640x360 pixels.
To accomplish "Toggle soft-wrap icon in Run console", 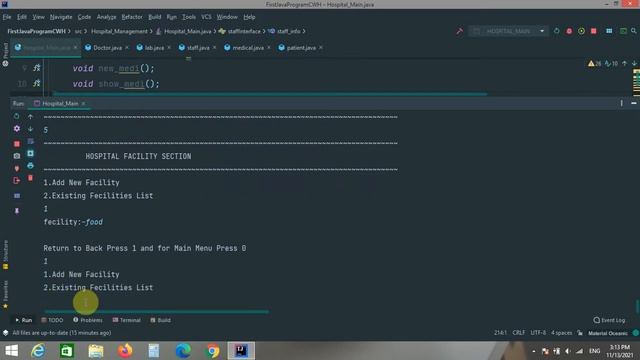I will pyautogui.click(x=30, y=141).
